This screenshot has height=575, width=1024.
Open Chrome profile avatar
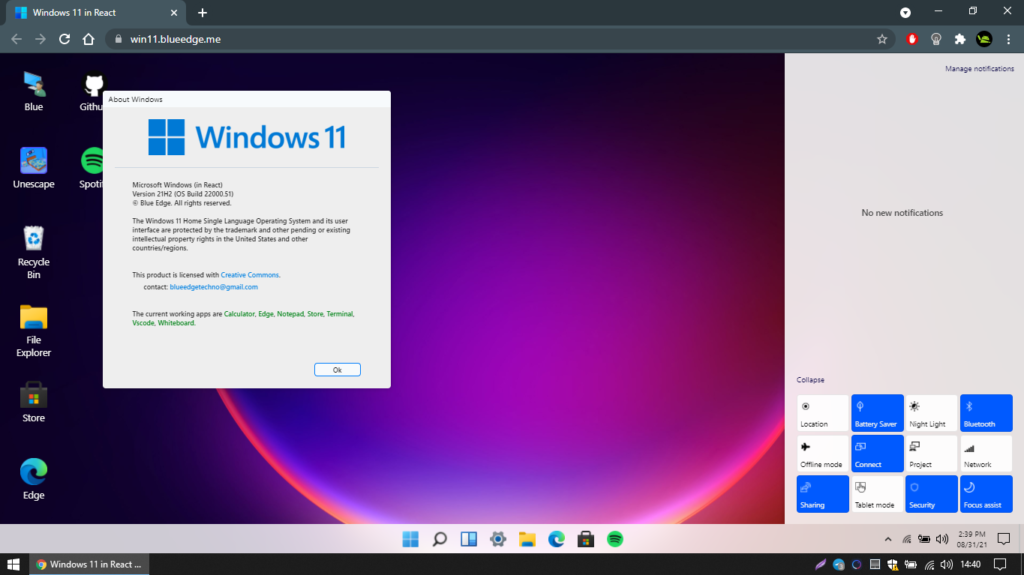pyautogui.click(x=984, y=39)
